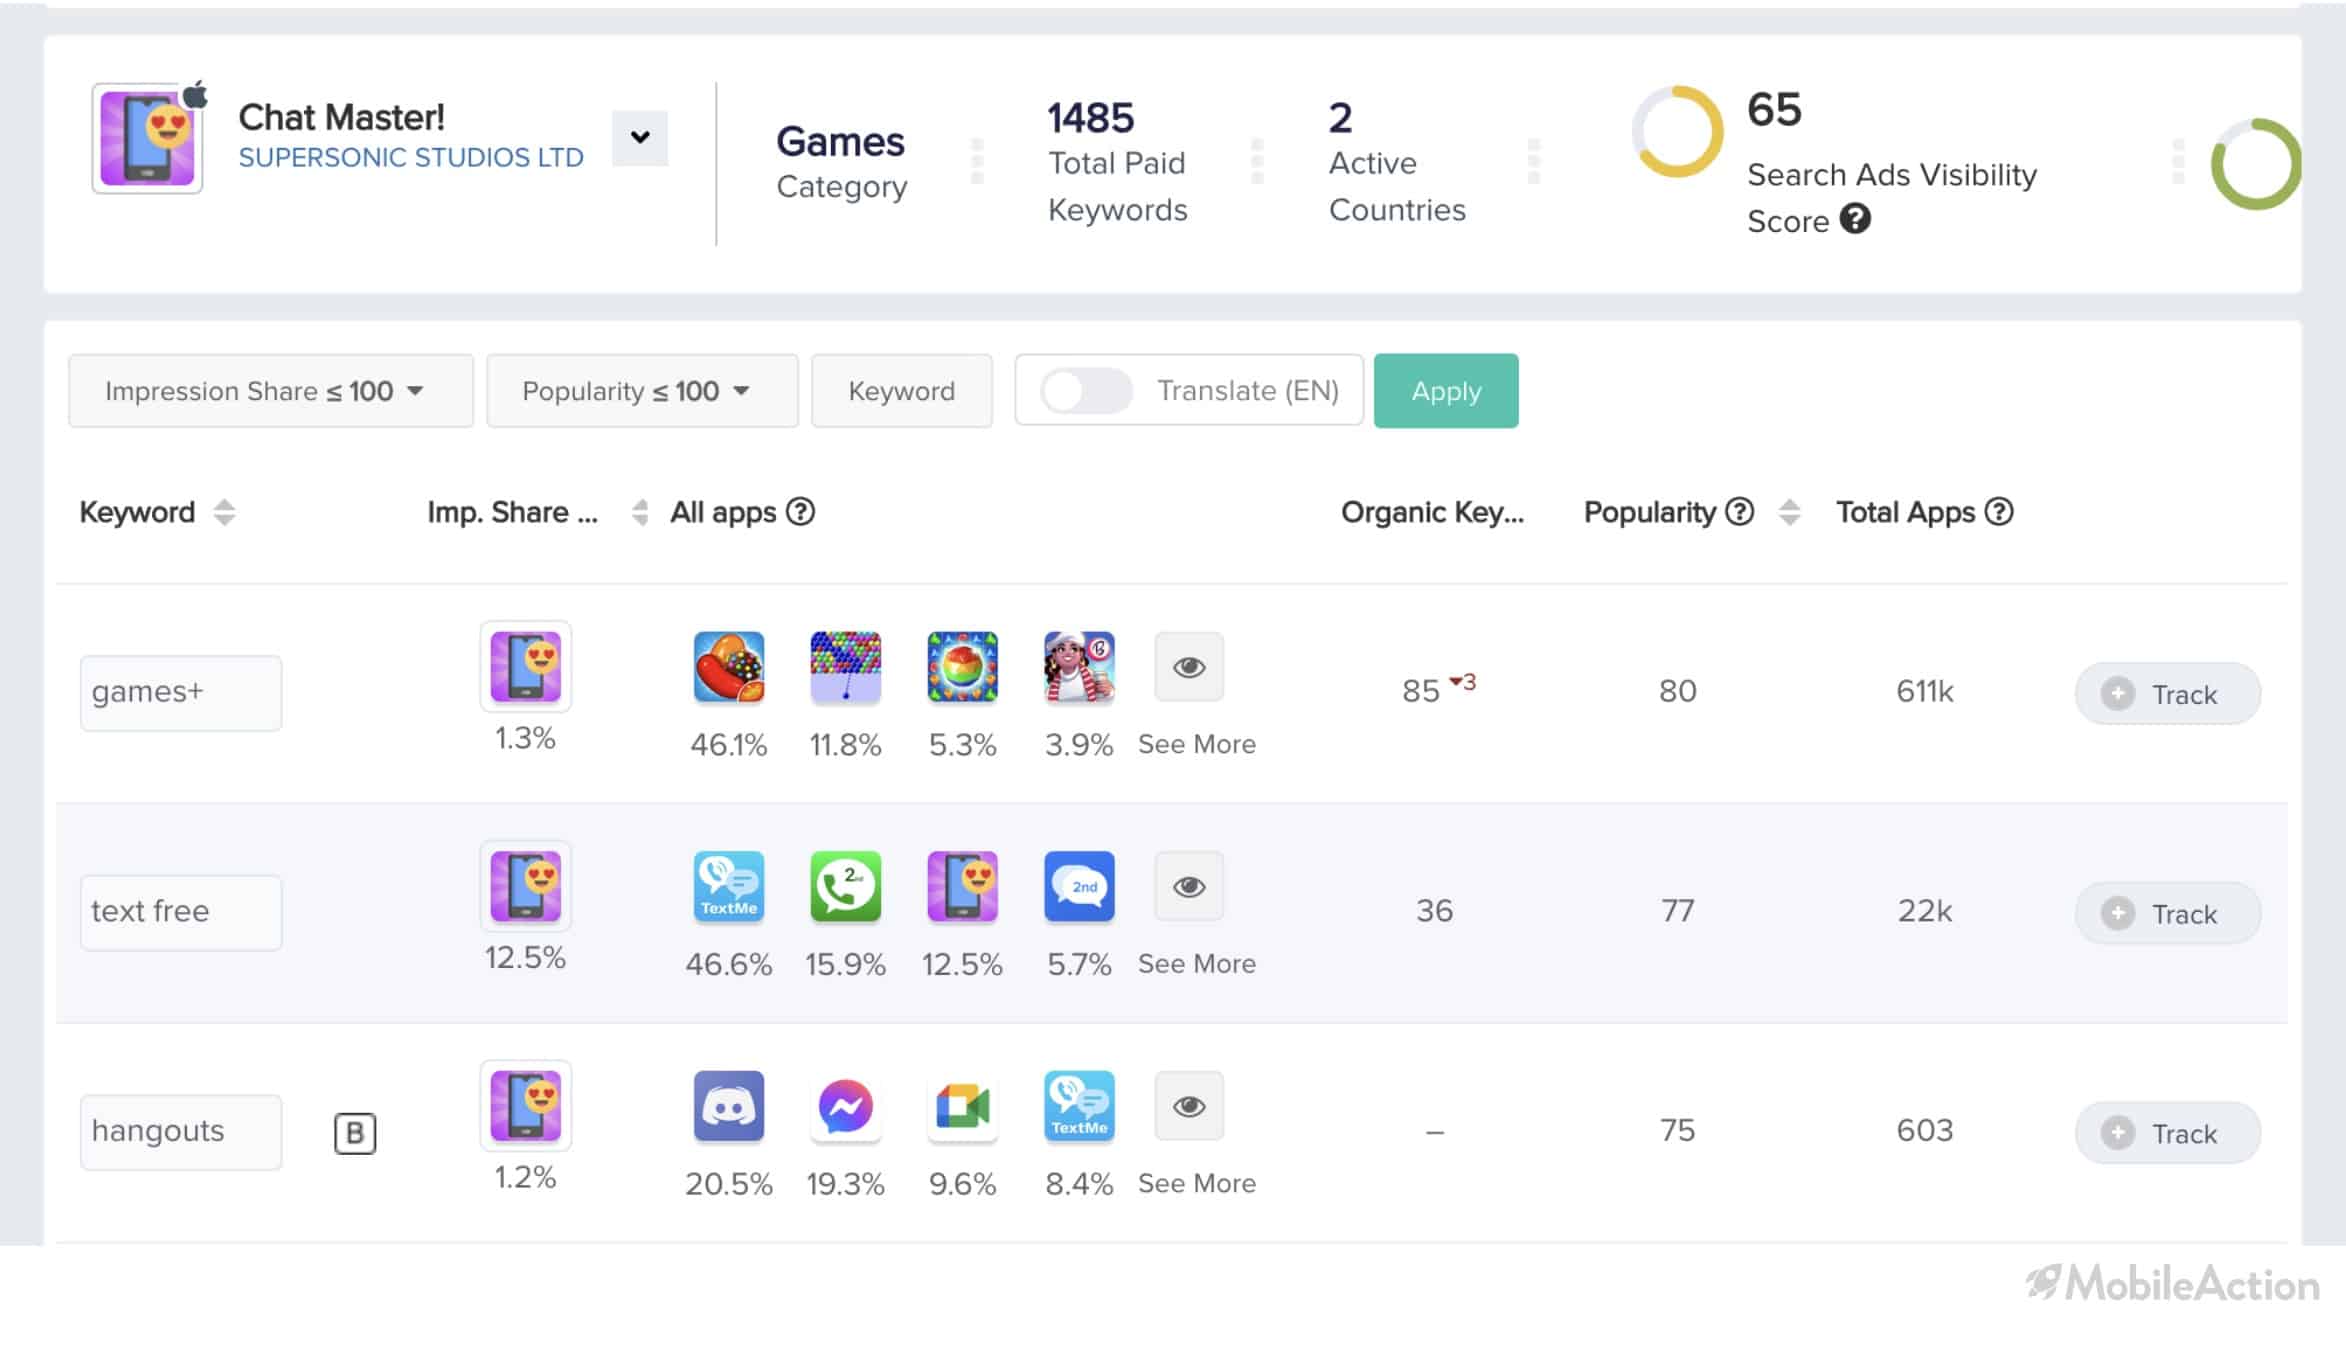Click the Search Ads Visibility Score help icon

[x=1855, y=219]
